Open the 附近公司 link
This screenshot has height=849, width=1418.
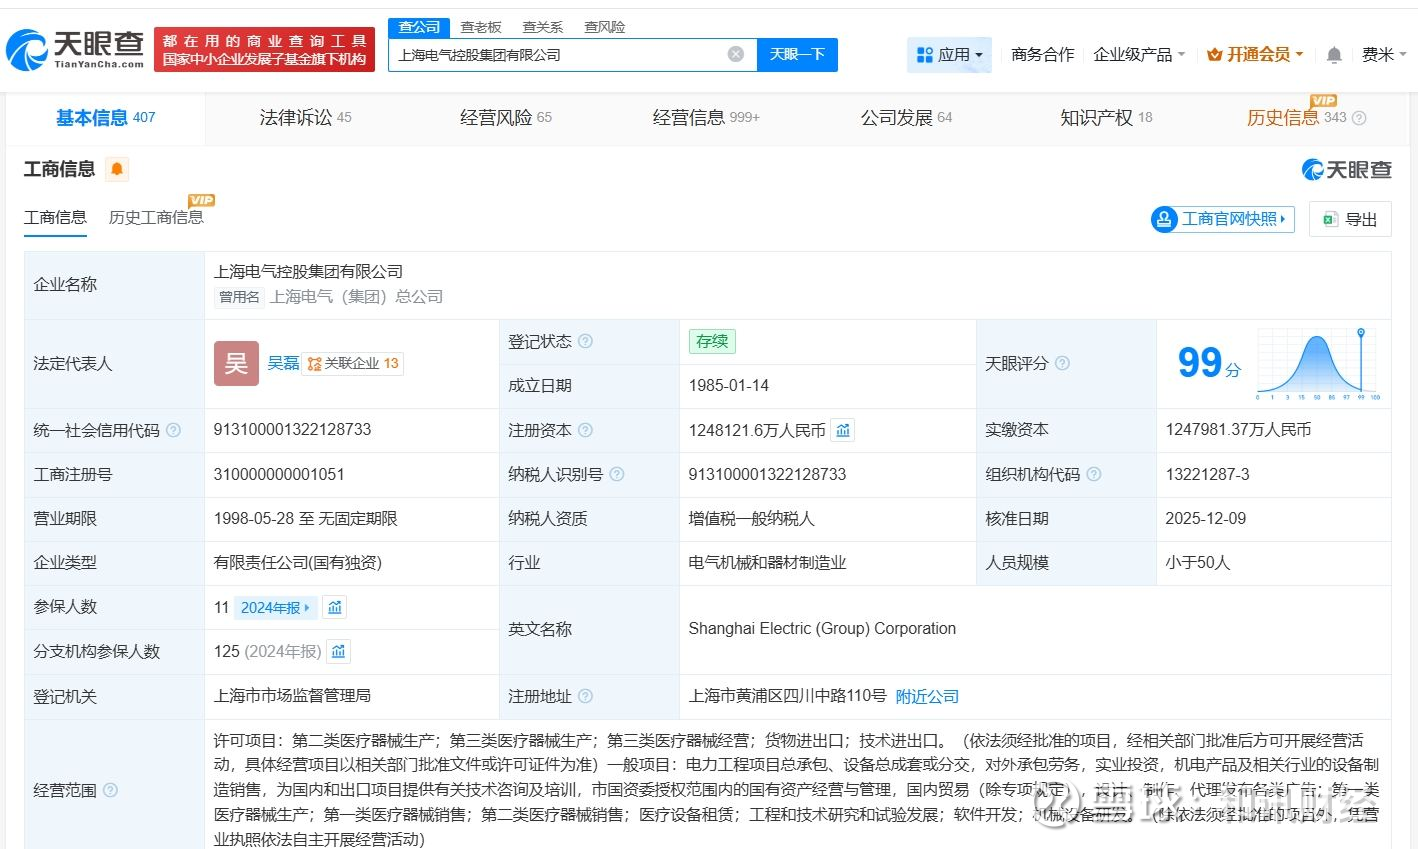[x=926, y=696]
